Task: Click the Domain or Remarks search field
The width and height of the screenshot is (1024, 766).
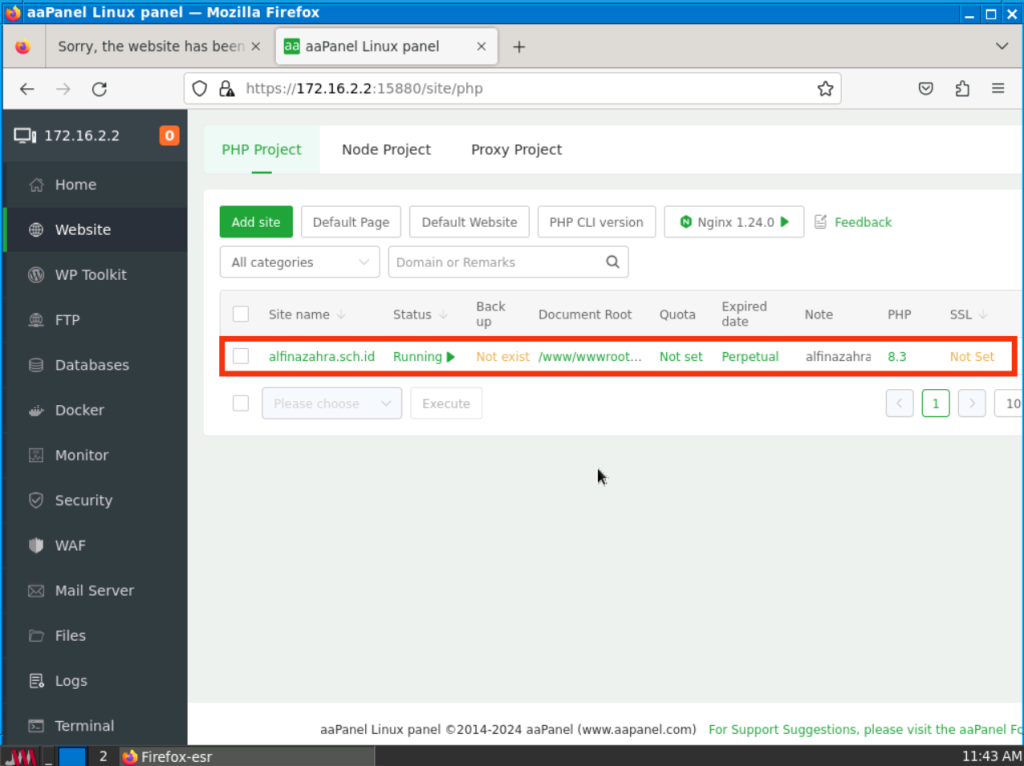Action: point(495,262)
